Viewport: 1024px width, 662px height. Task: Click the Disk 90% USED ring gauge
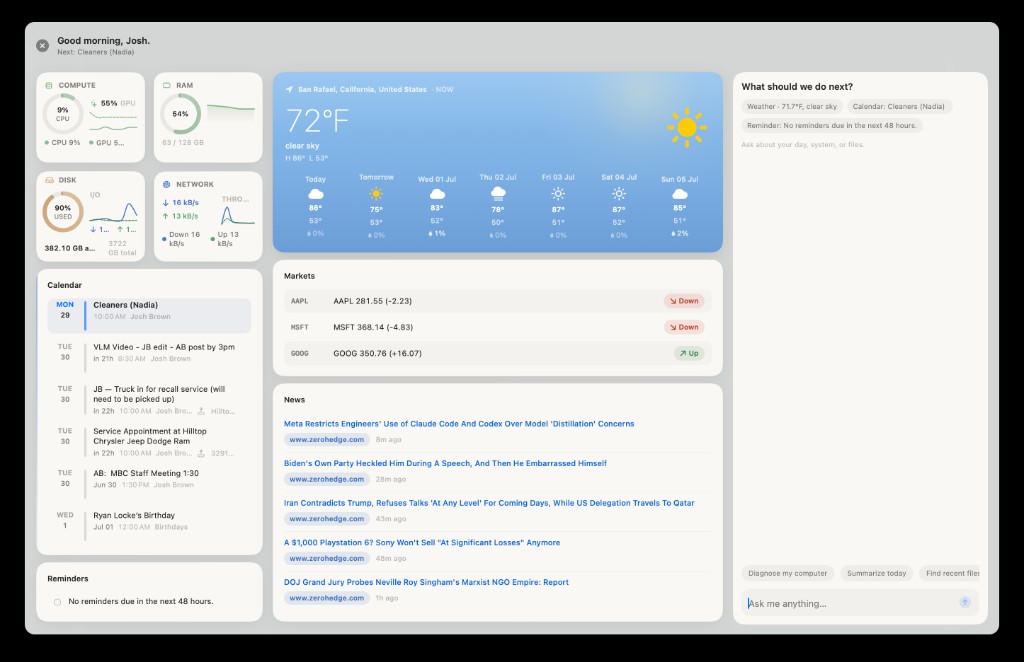[63, 212]
